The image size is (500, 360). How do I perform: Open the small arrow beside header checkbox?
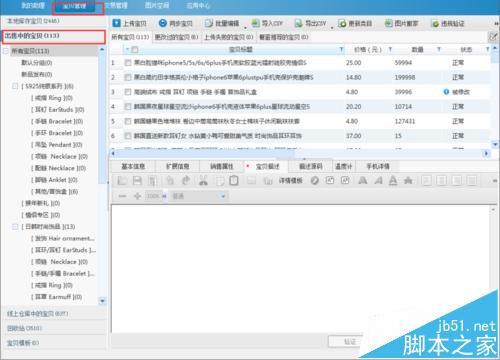(x=127, y=50)
